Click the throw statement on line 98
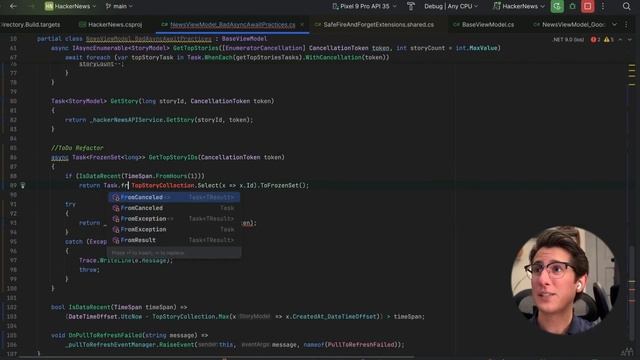 89,270
